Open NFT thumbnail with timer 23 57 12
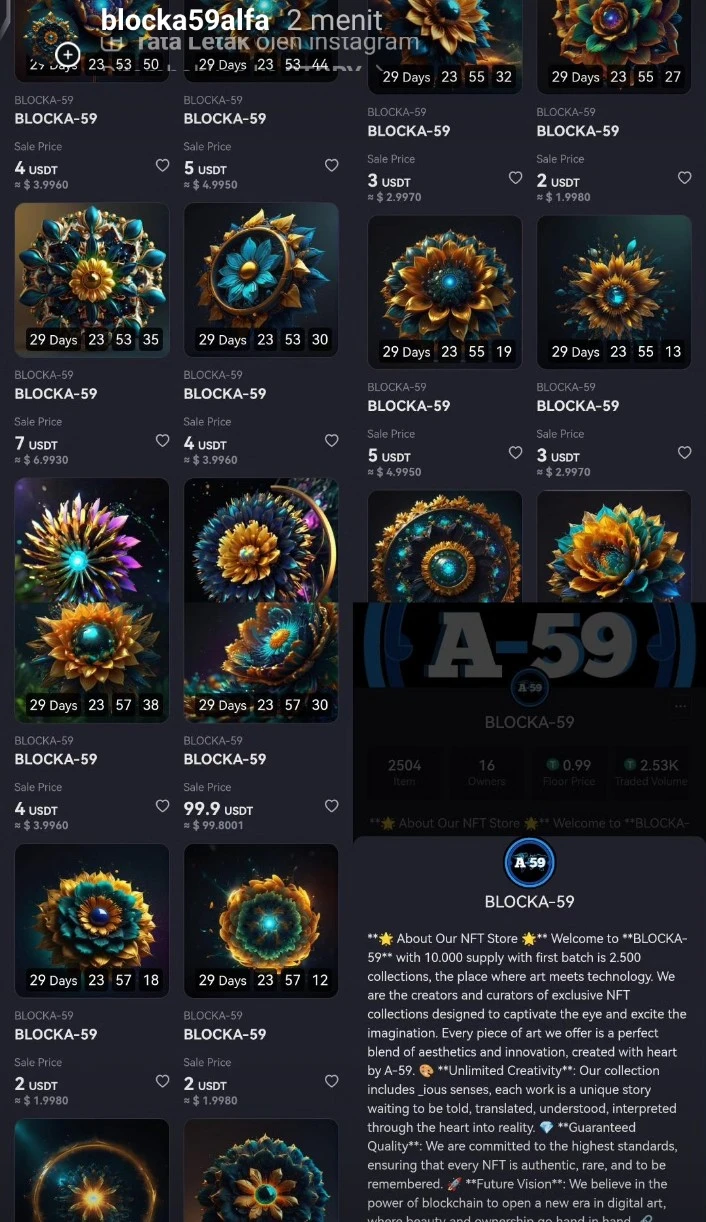Image resolution: width=706 pixels, height=1222 pixels. tap(261, 920)
